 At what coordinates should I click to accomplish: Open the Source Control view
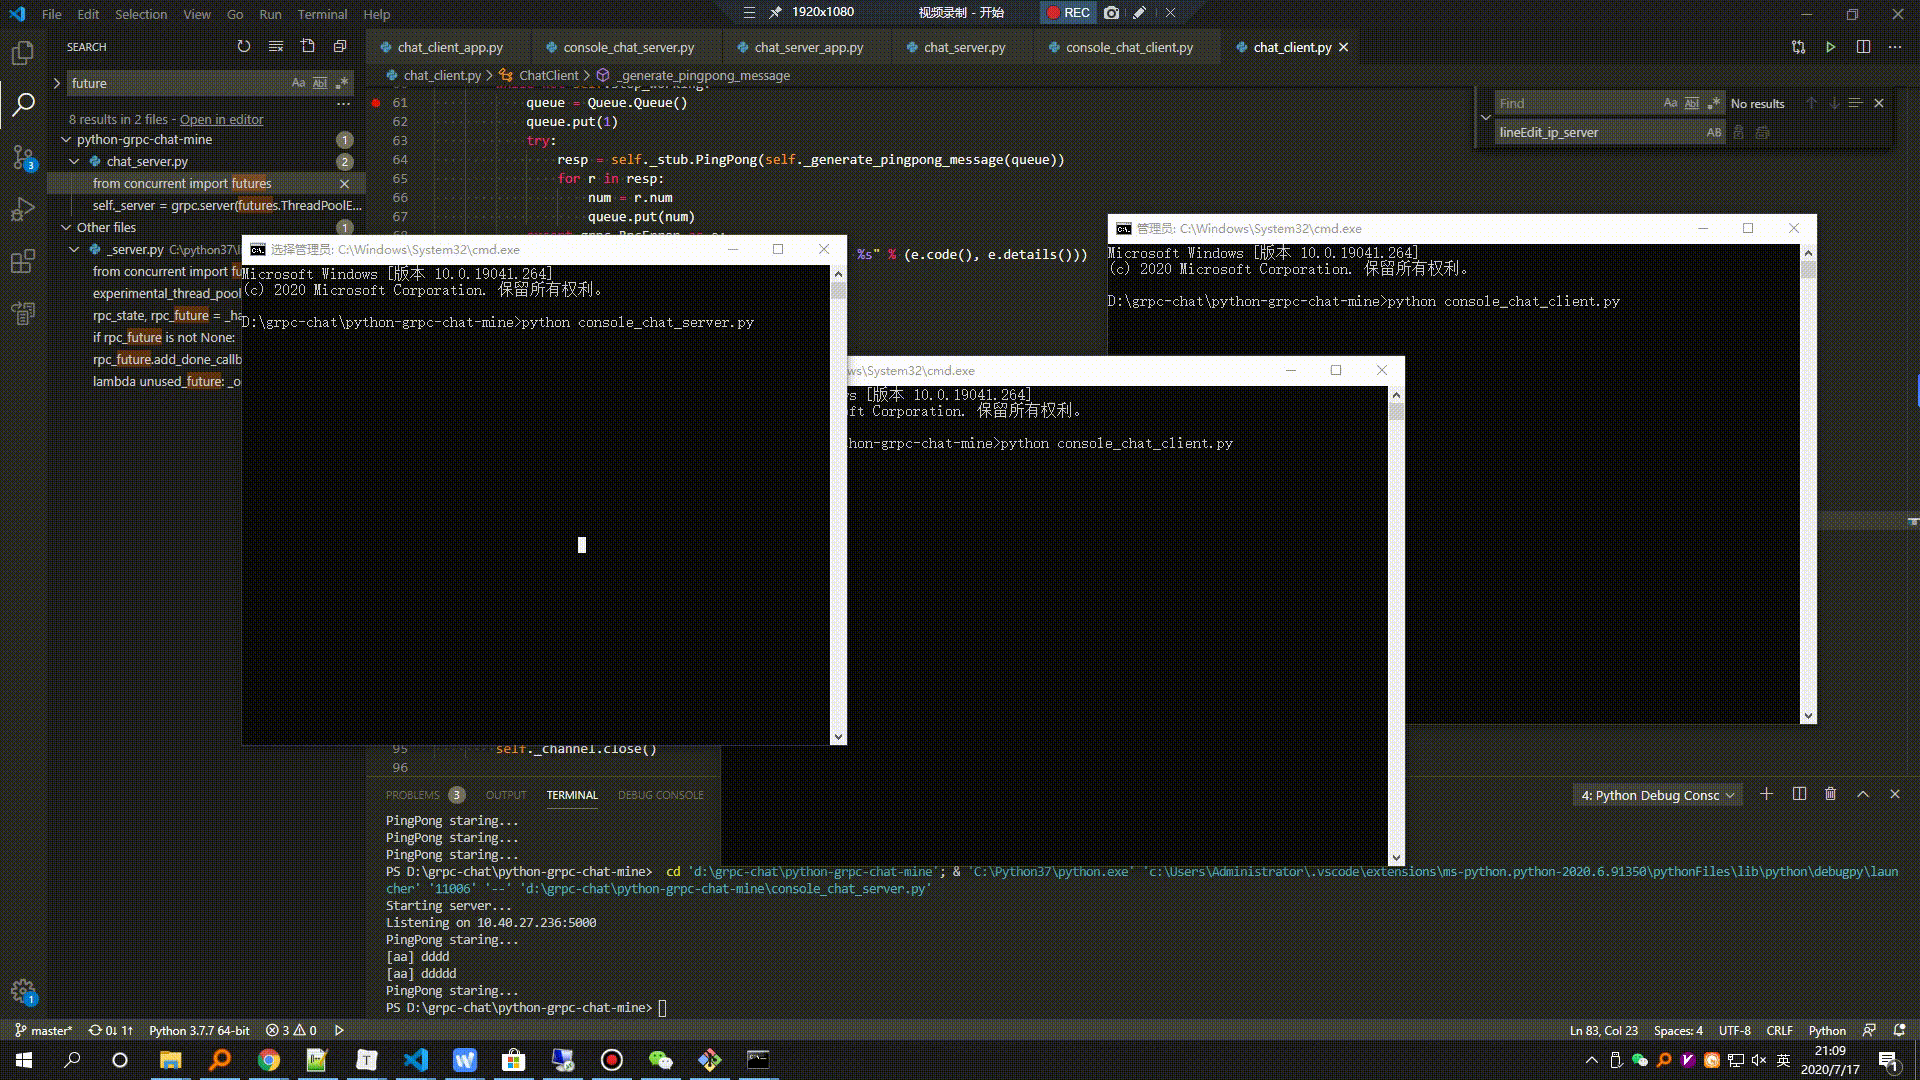[22, 156]
